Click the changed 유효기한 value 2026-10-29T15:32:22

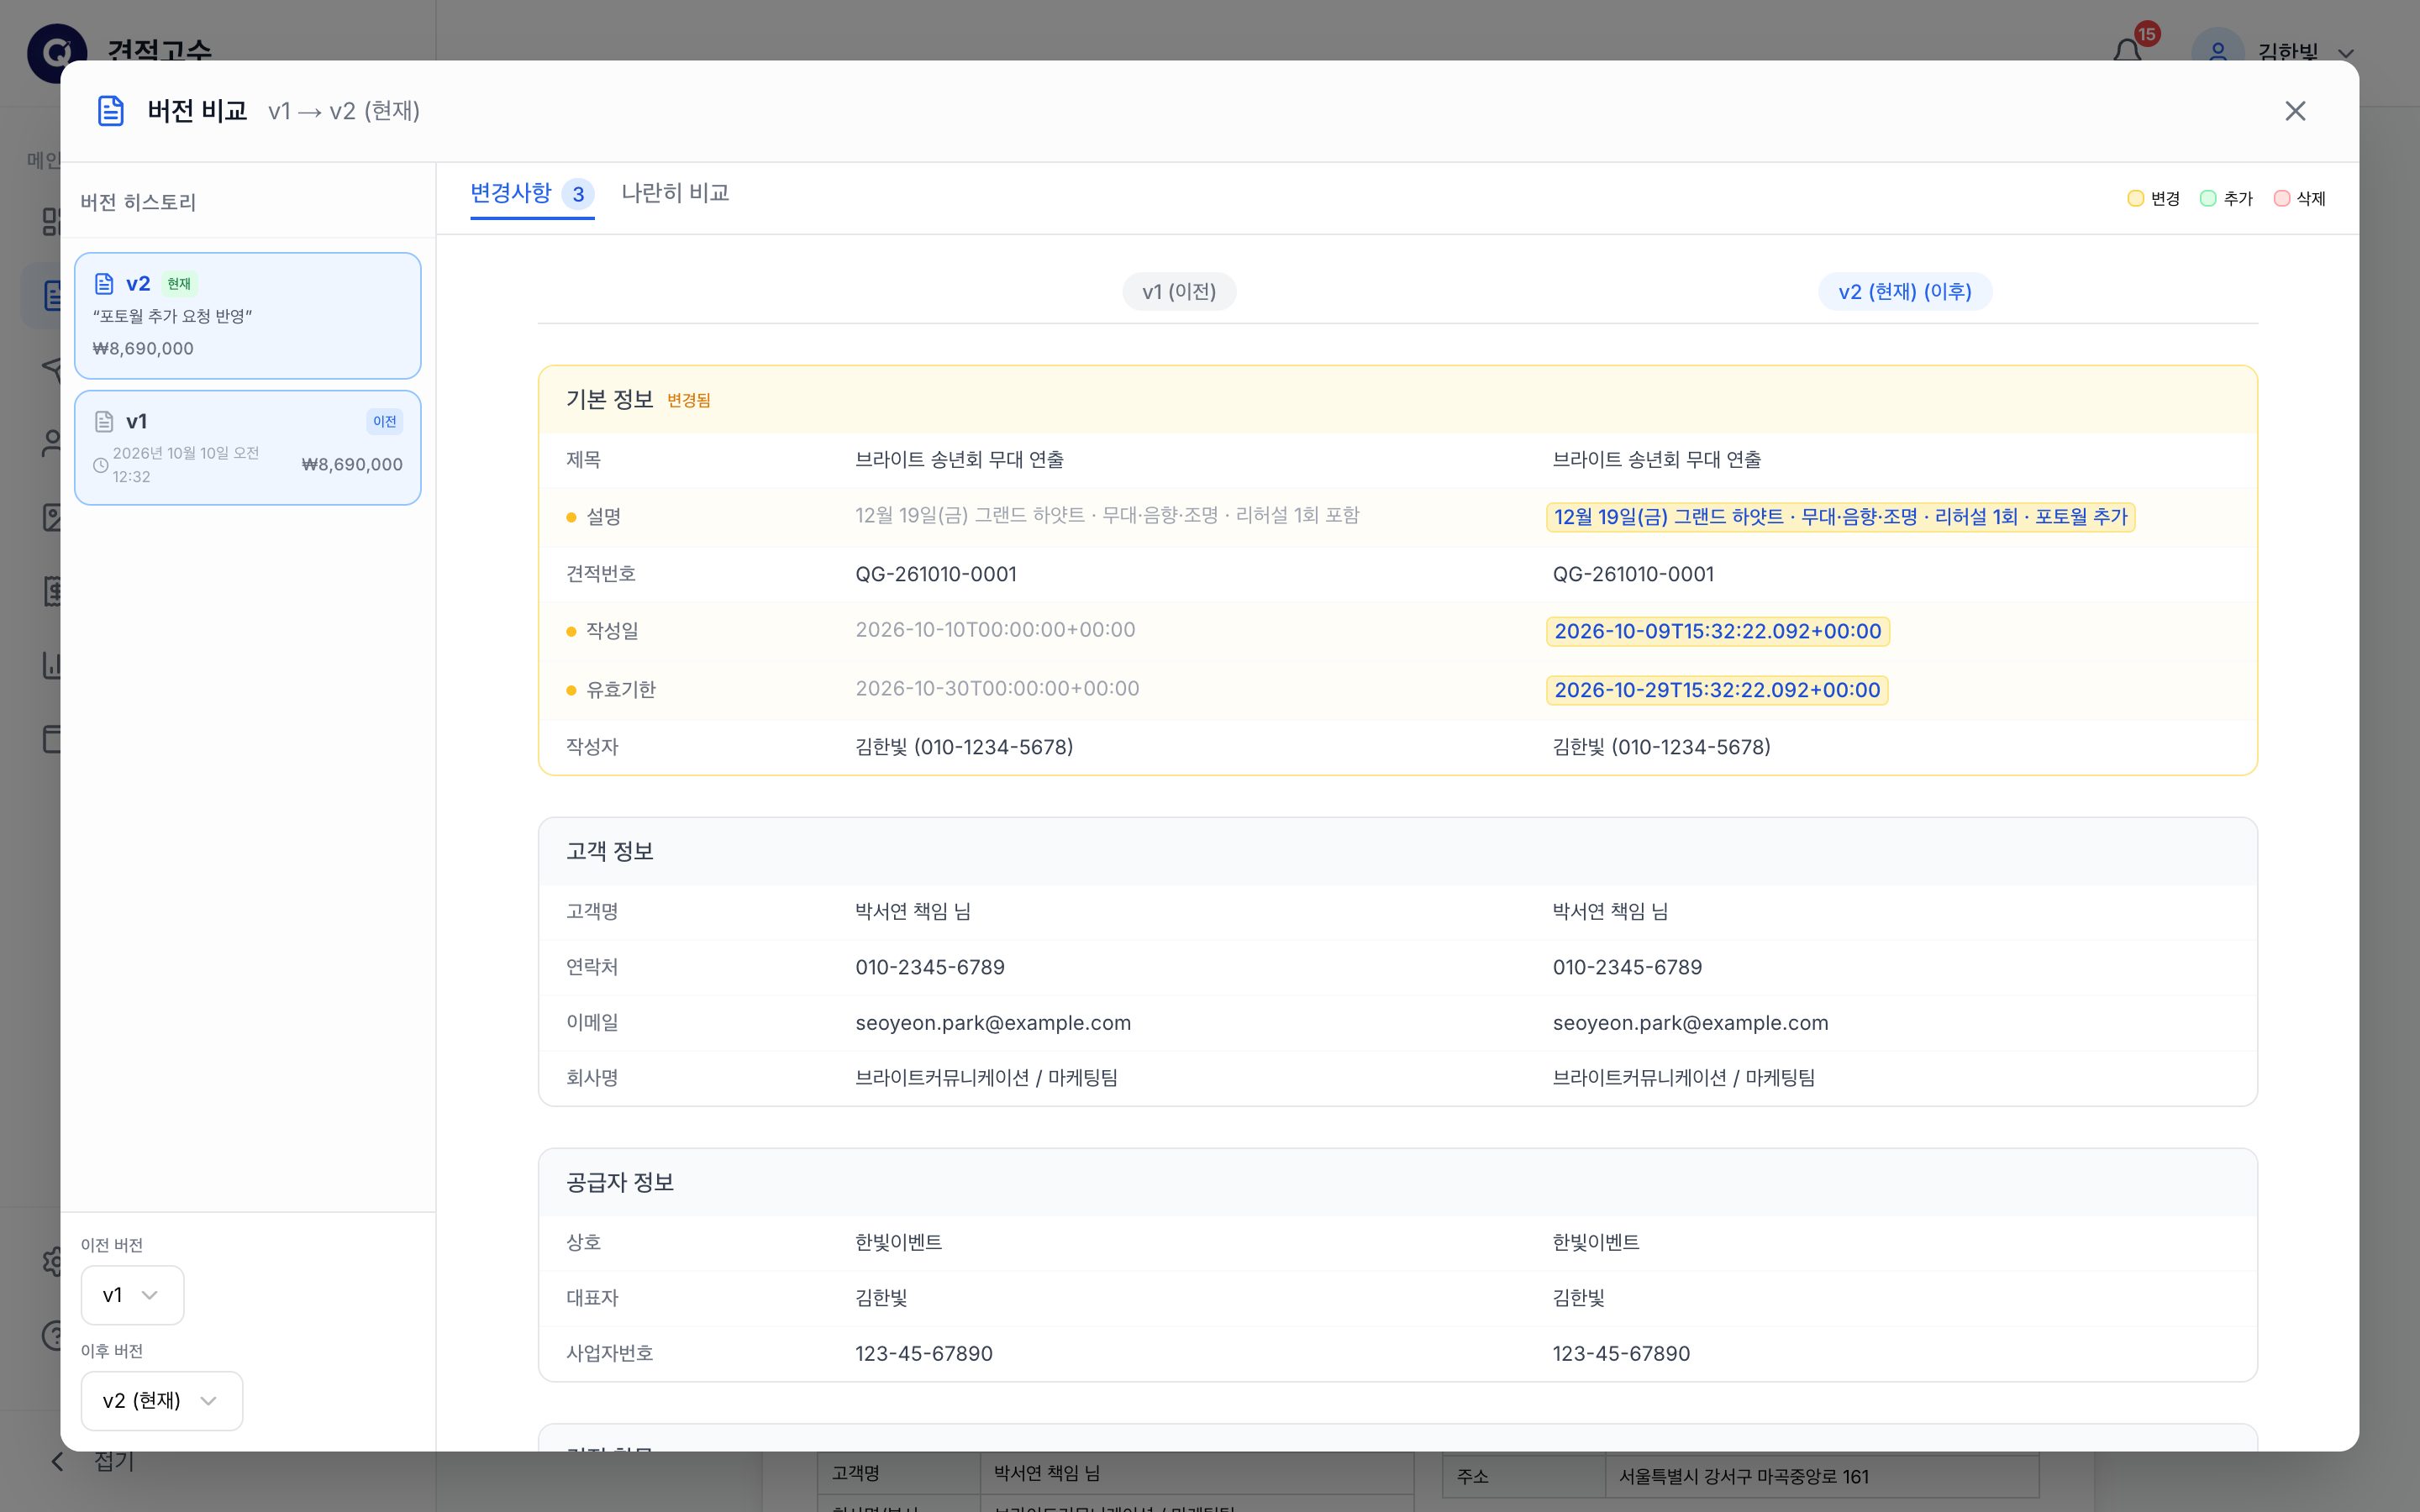[1717, 690]
